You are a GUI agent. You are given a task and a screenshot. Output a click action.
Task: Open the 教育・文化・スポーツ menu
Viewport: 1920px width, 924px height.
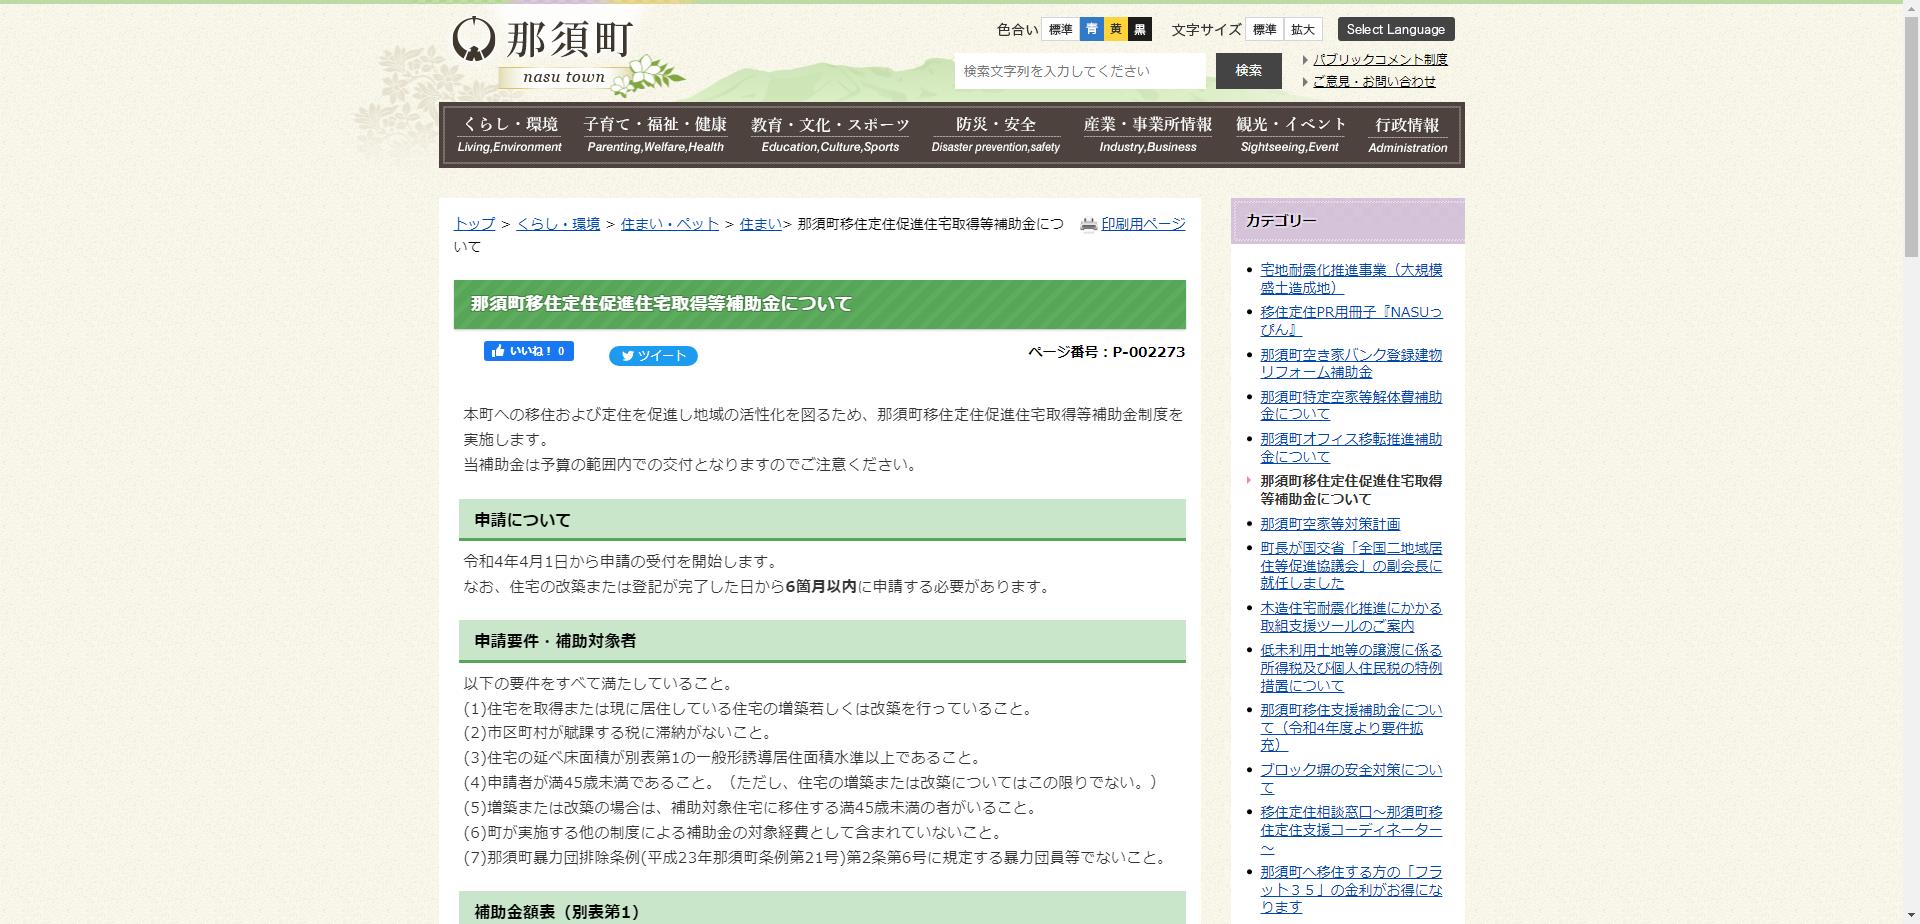tap(830, 135)
